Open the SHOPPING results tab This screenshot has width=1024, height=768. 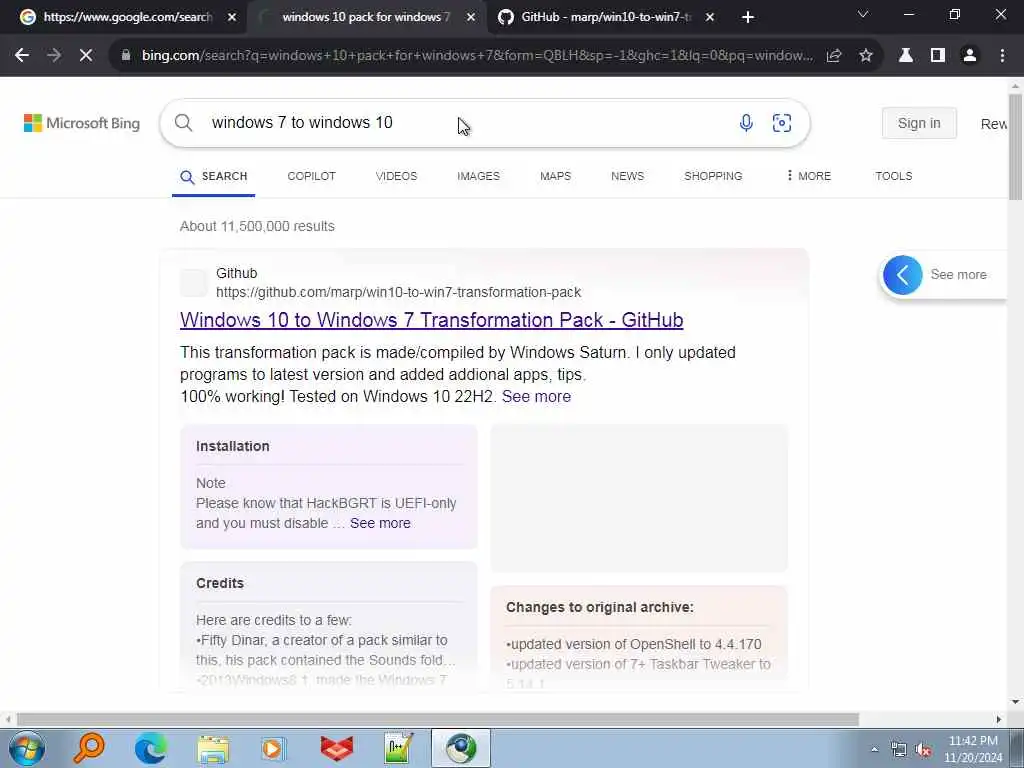[x=713, y=176]
